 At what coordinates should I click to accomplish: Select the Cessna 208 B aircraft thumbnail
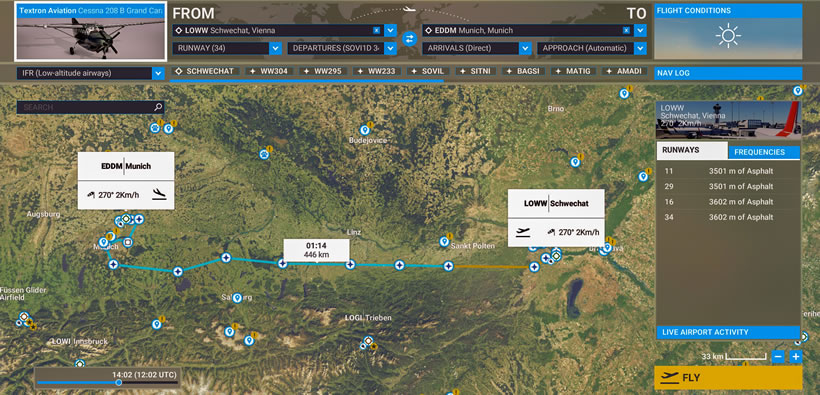(x=91, y=31)
